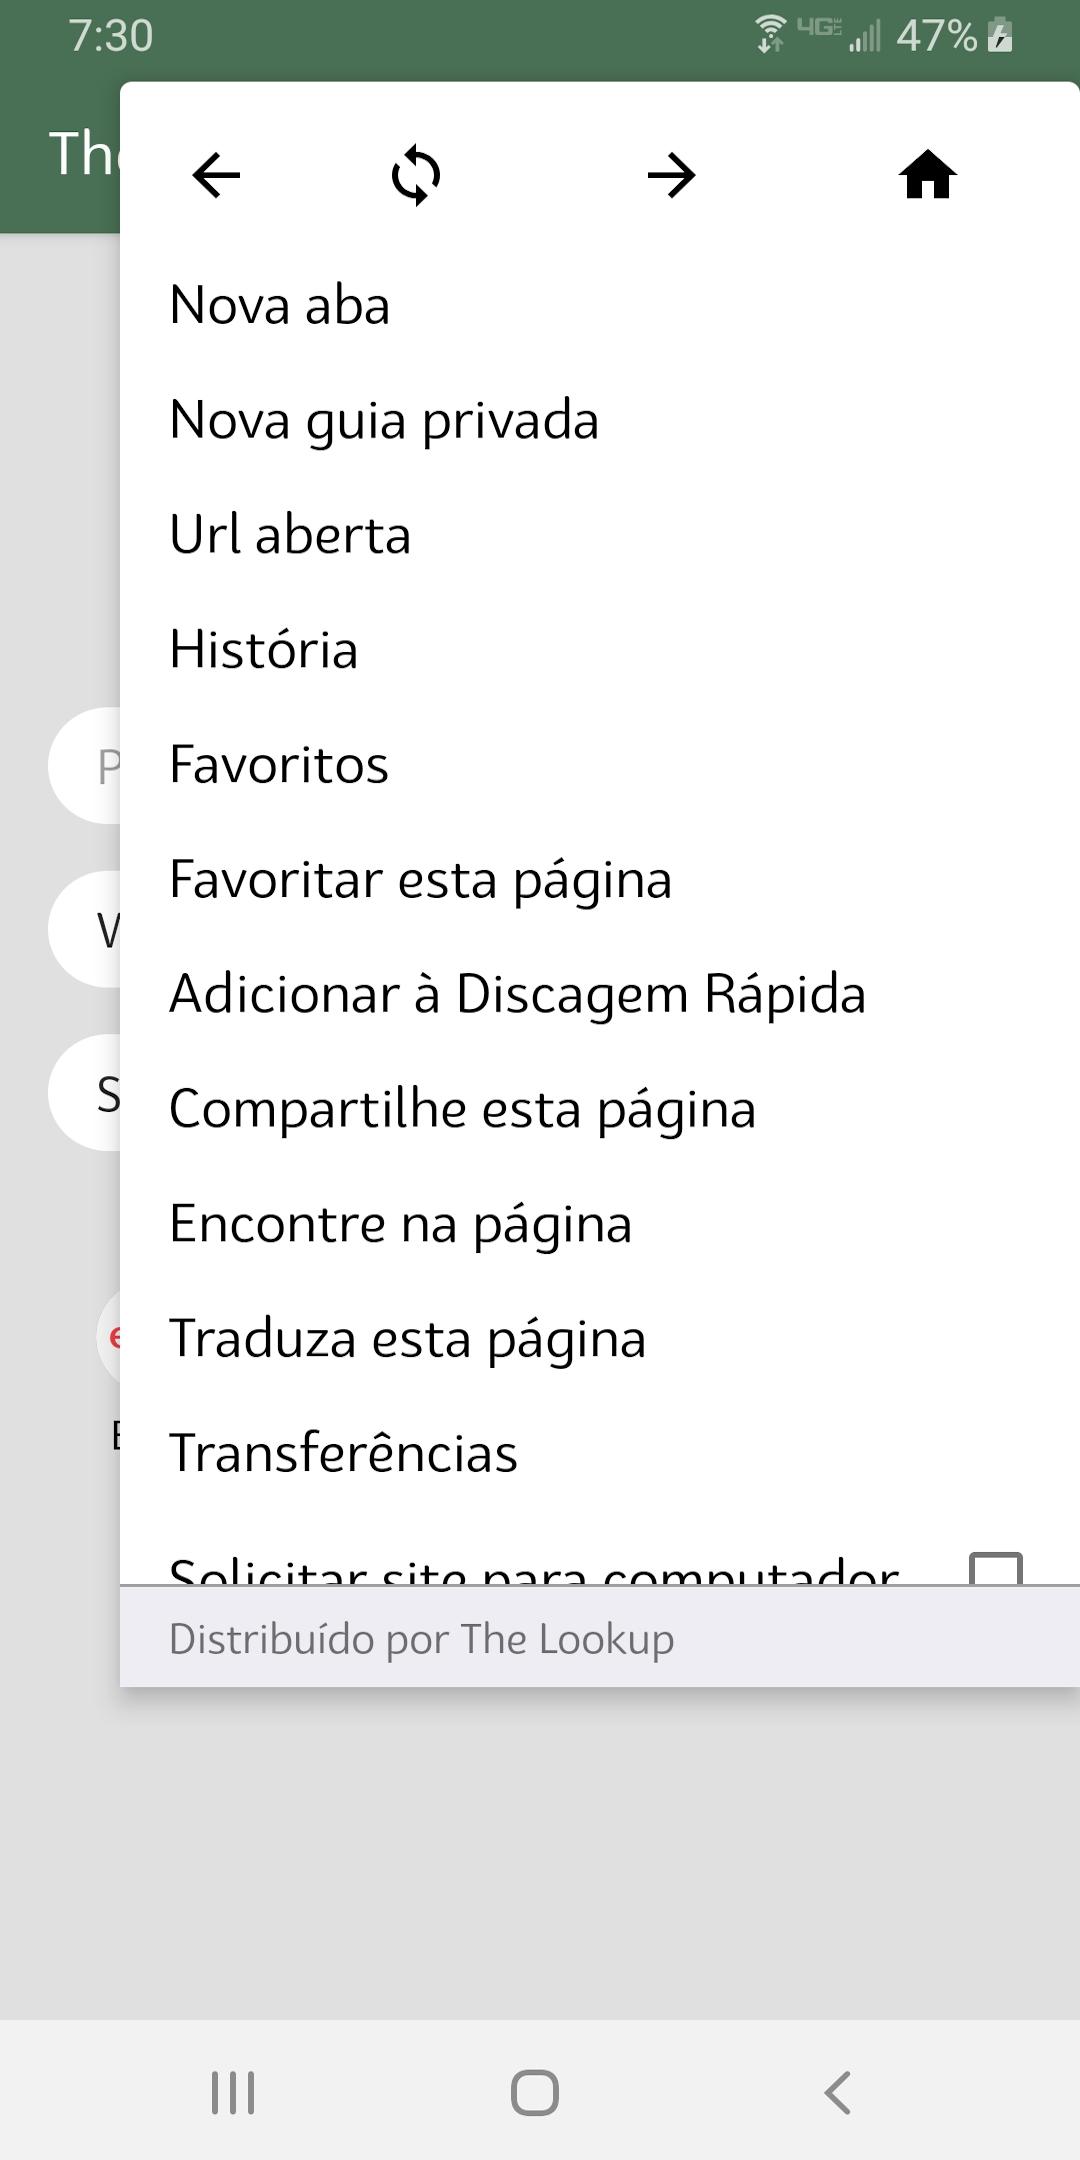Viewport: 1080px width, 2160px height.
Task: Select Nova guia privada
Action: pos(384,420)
